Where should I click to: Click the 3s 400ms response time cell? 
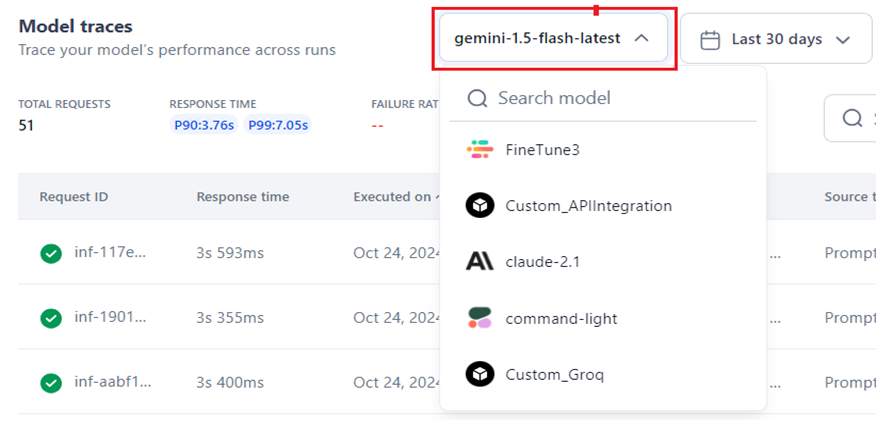pos(230,382)
